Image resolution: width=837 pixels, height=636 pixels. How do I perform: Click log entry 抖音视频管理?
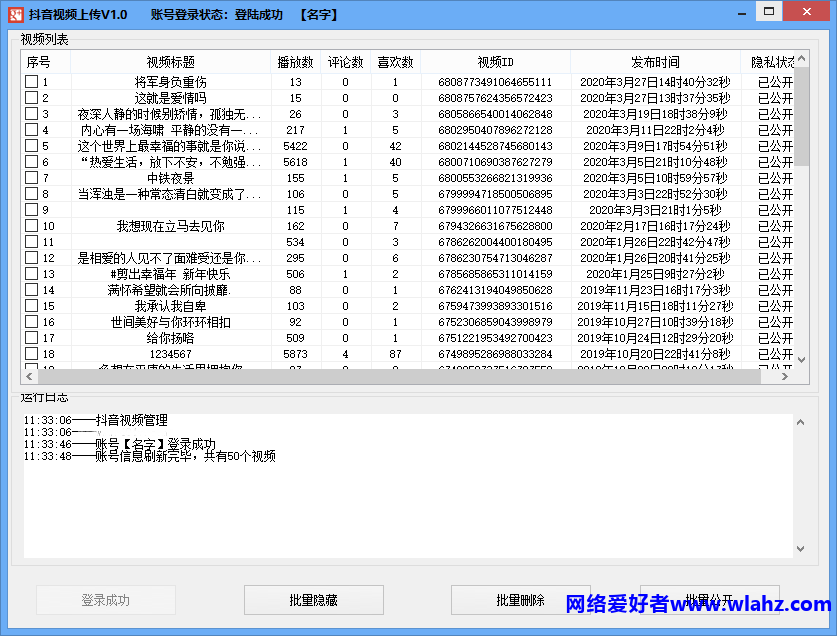[x=132, y=420]
